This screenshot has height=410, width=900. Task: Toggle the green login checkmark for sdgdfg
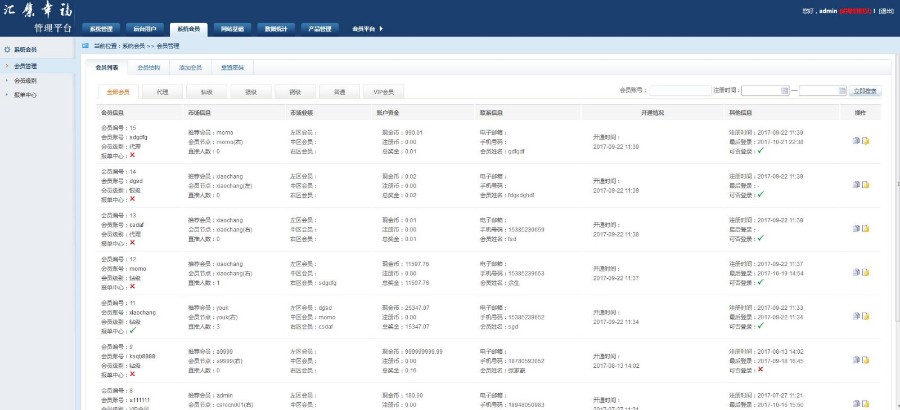[761, 150]
